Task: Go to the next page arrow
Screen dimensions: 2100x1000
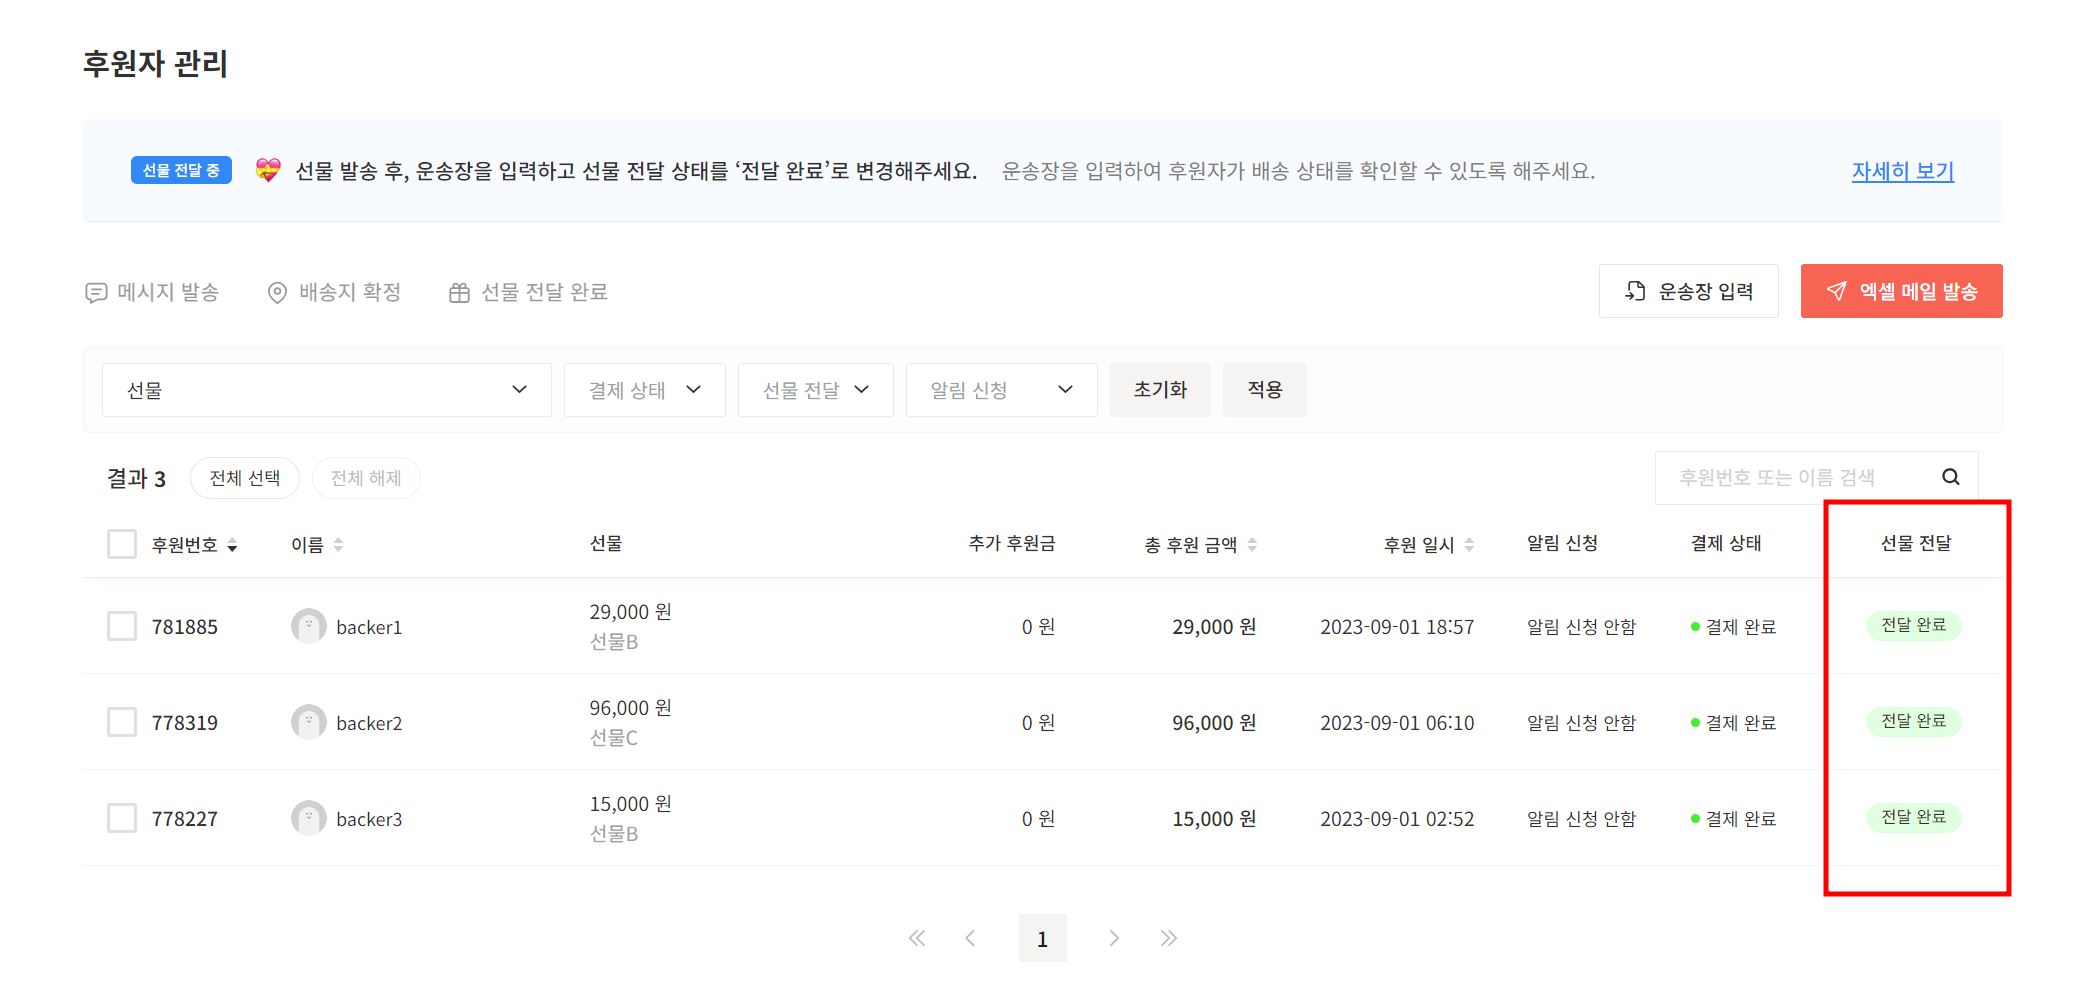Action: point(1114,938)
